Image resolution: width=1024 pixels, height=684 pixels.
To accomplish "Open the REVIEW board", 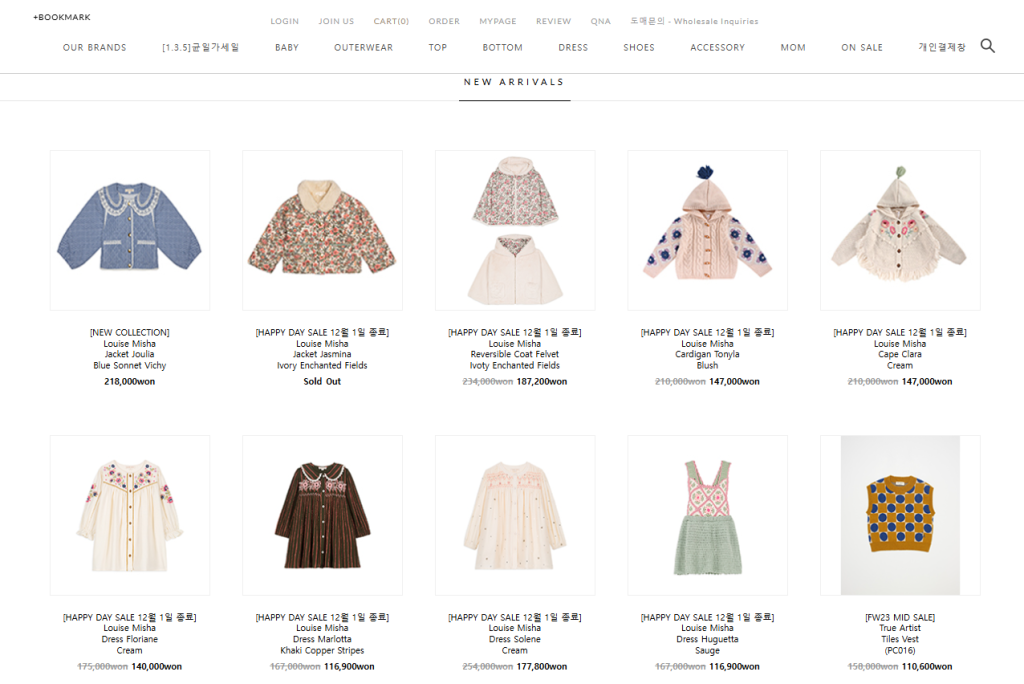I will [553, 21].
